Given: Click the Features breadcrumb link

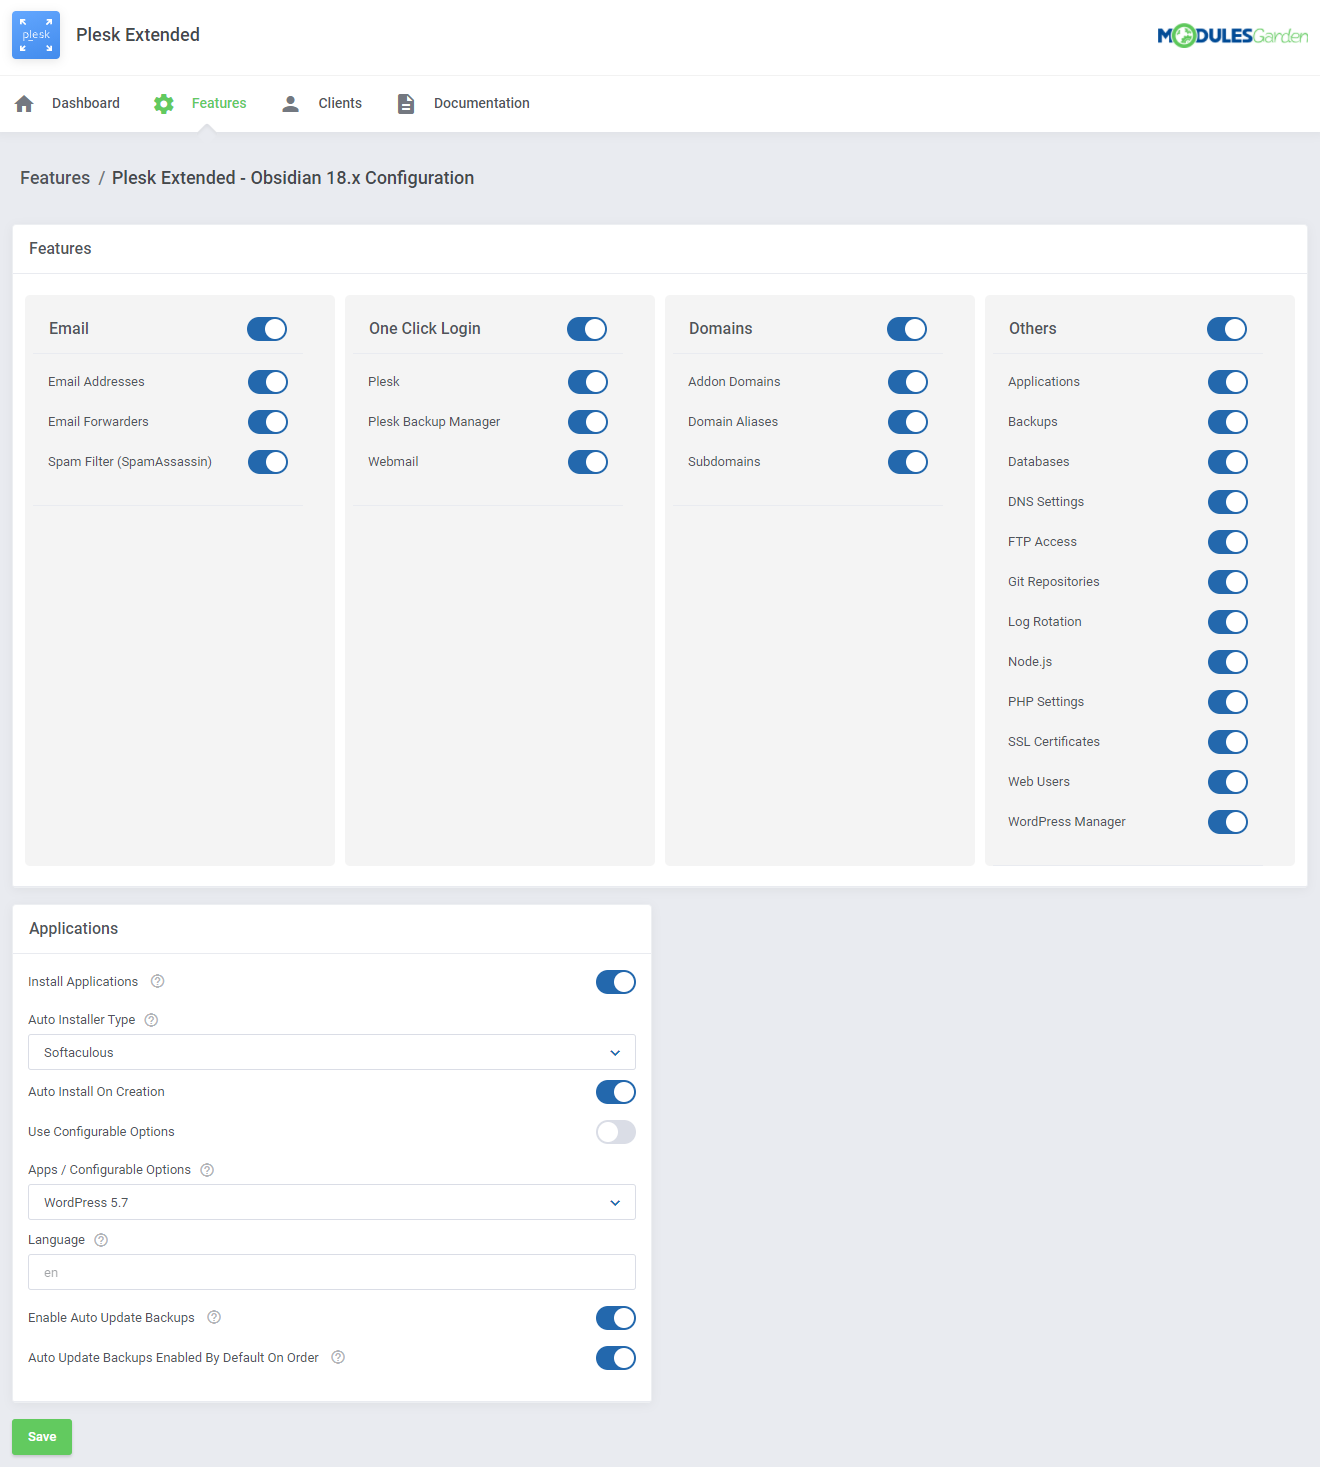Looking at the screenshot, I should (x=55, y=178).
